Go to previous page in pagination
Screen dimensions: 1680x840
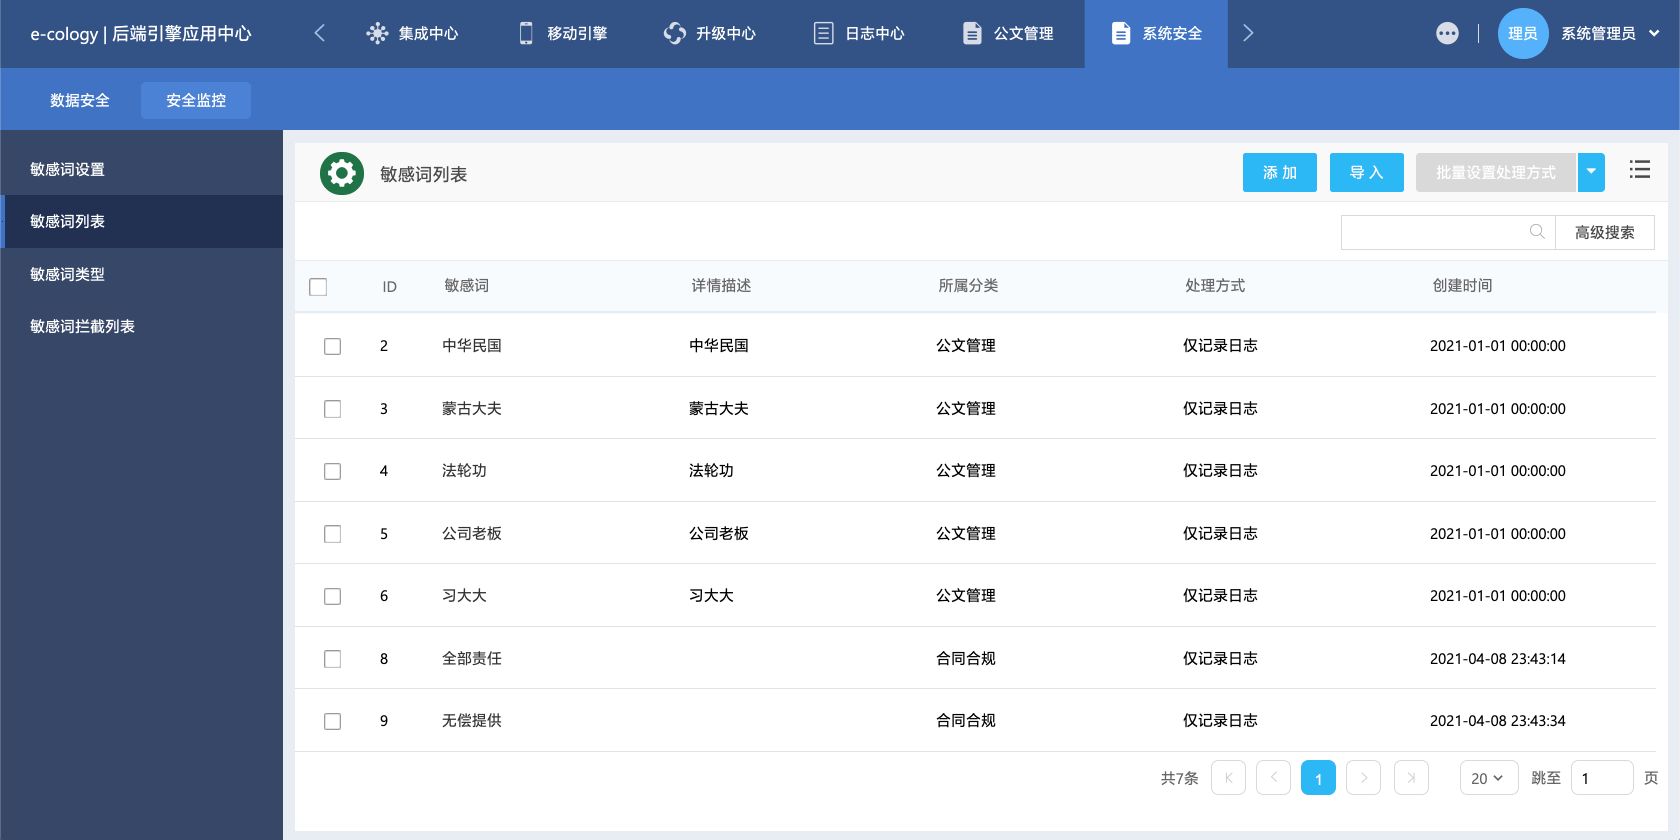[x=1273, y=778]
